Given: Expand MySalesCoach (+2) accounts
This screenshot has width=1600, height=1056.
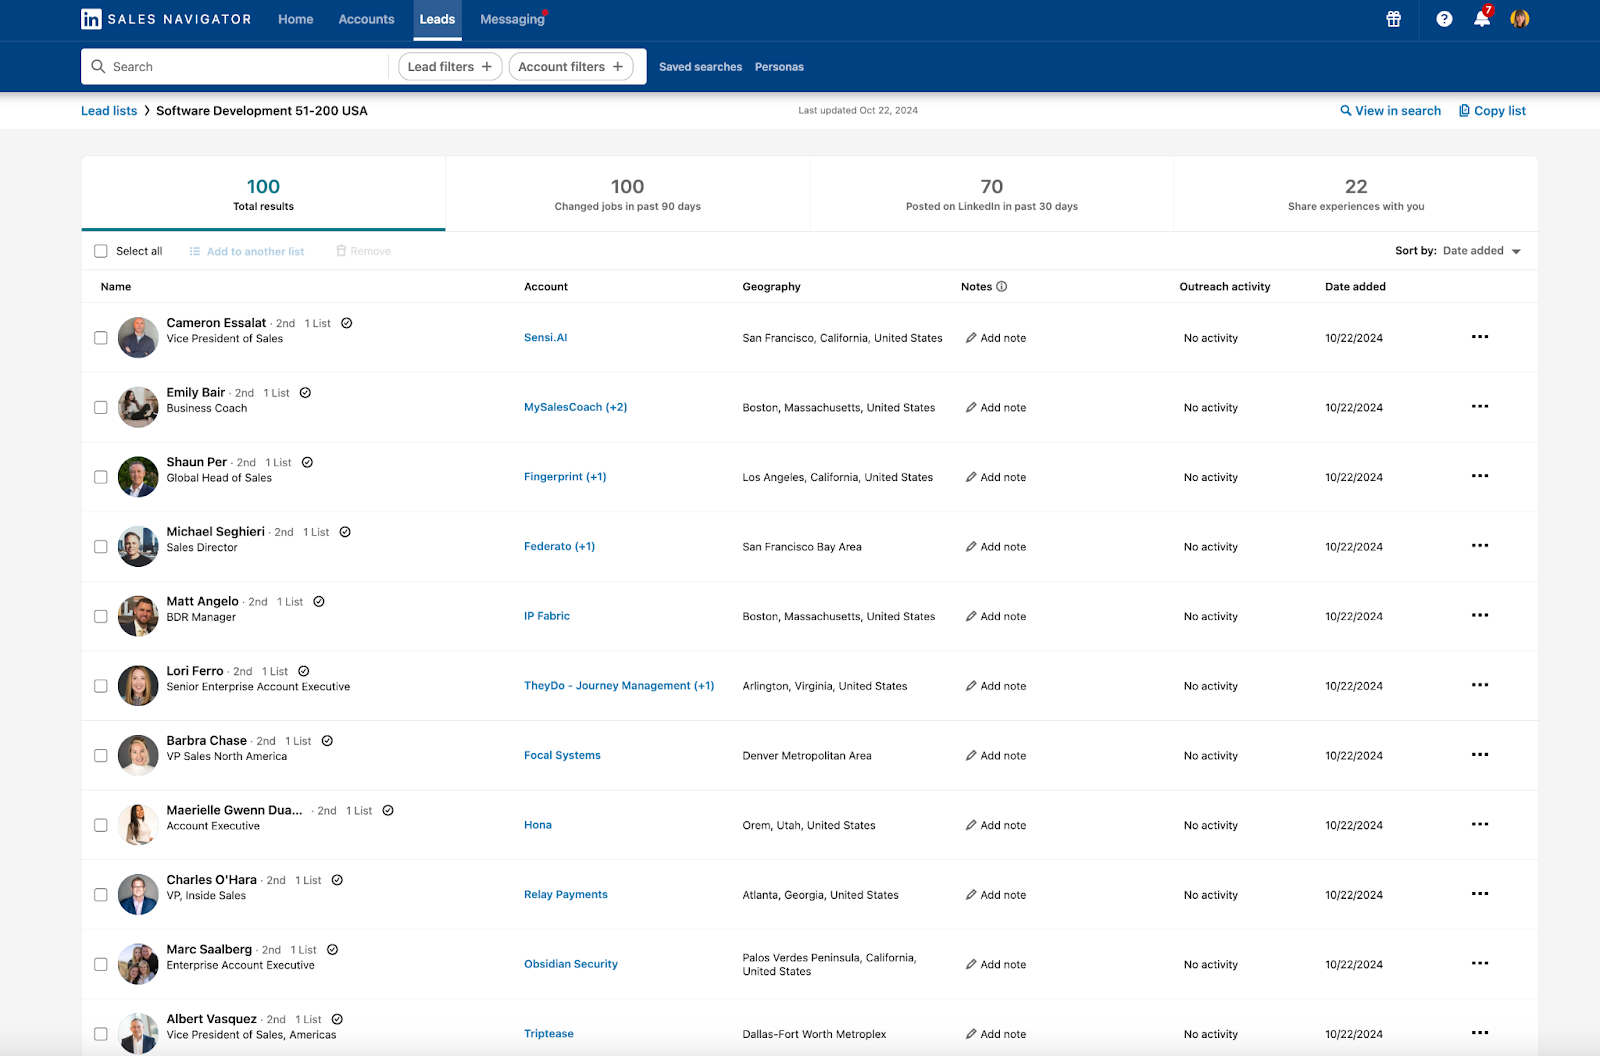Looking at the screenshot, I should click(x=575, y=407).
